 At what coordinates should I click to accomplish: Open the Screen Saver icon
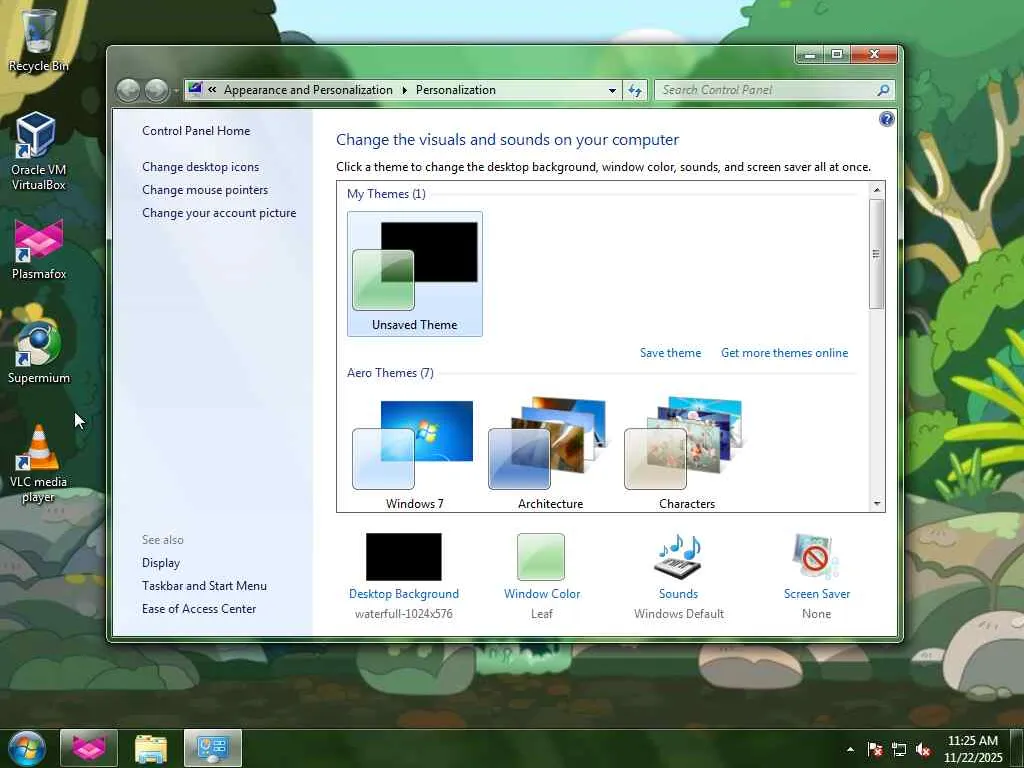[816, 556]
